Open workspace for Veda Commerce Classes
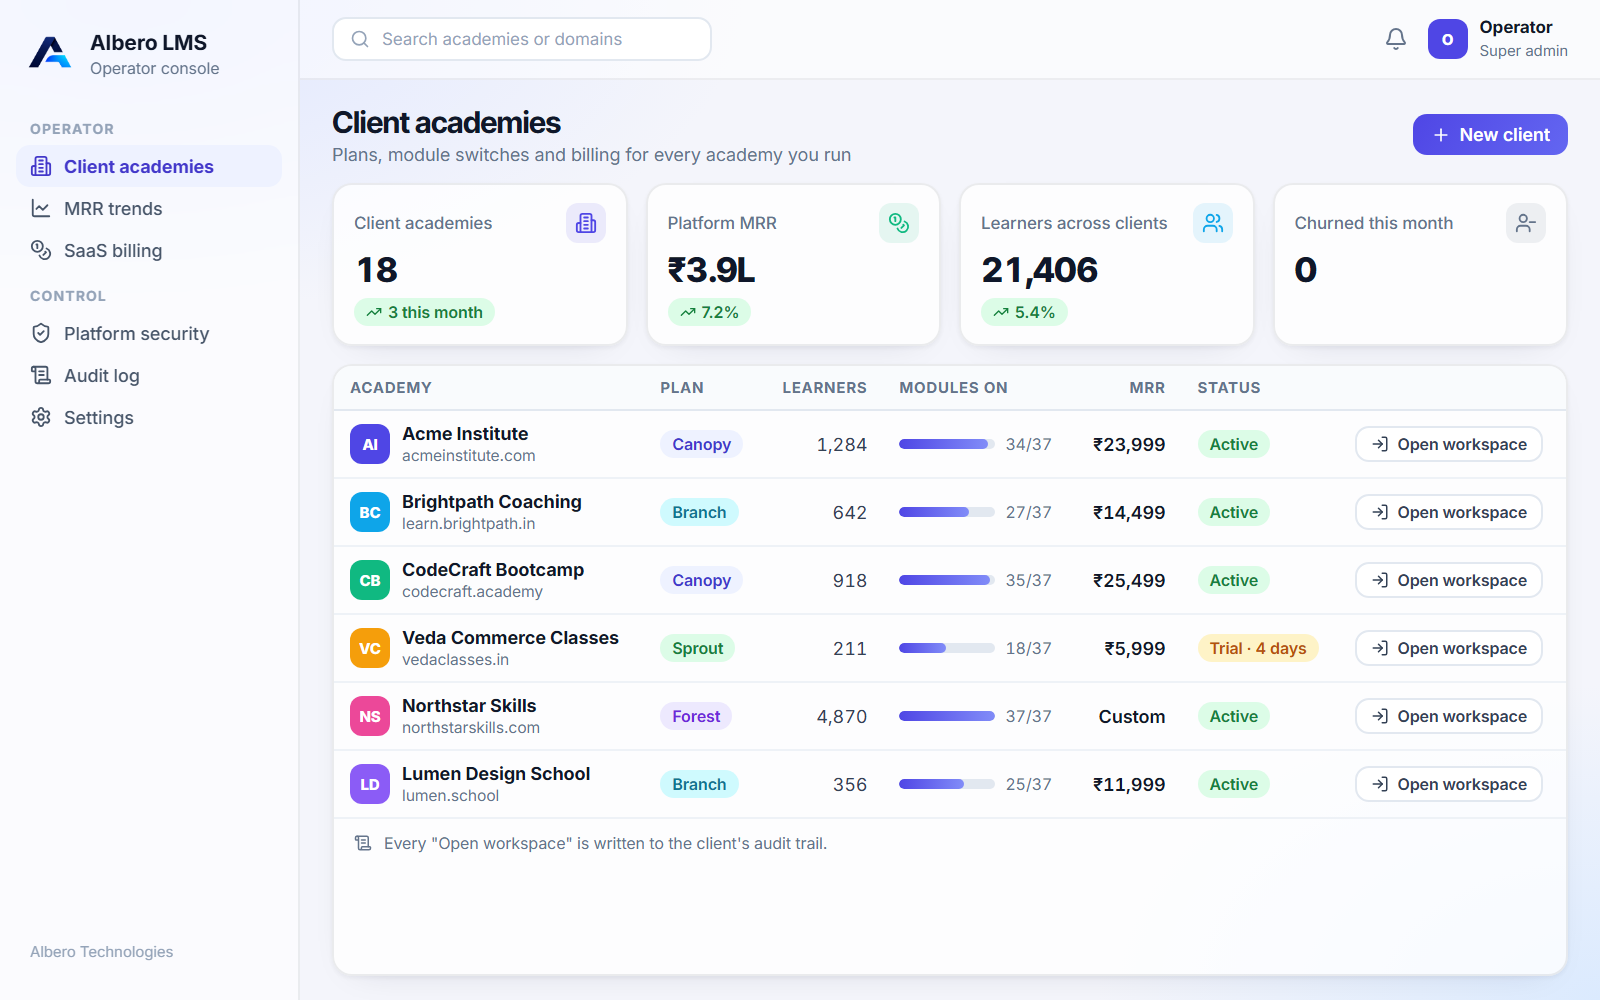 [x=1449, y=648]
